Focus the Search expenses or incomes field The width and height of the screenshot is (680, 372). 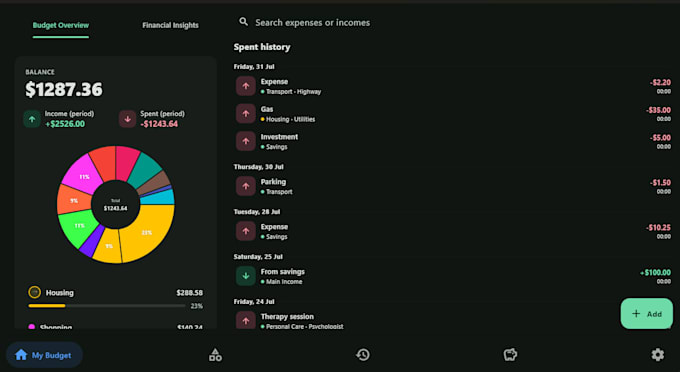coord(312,22)
